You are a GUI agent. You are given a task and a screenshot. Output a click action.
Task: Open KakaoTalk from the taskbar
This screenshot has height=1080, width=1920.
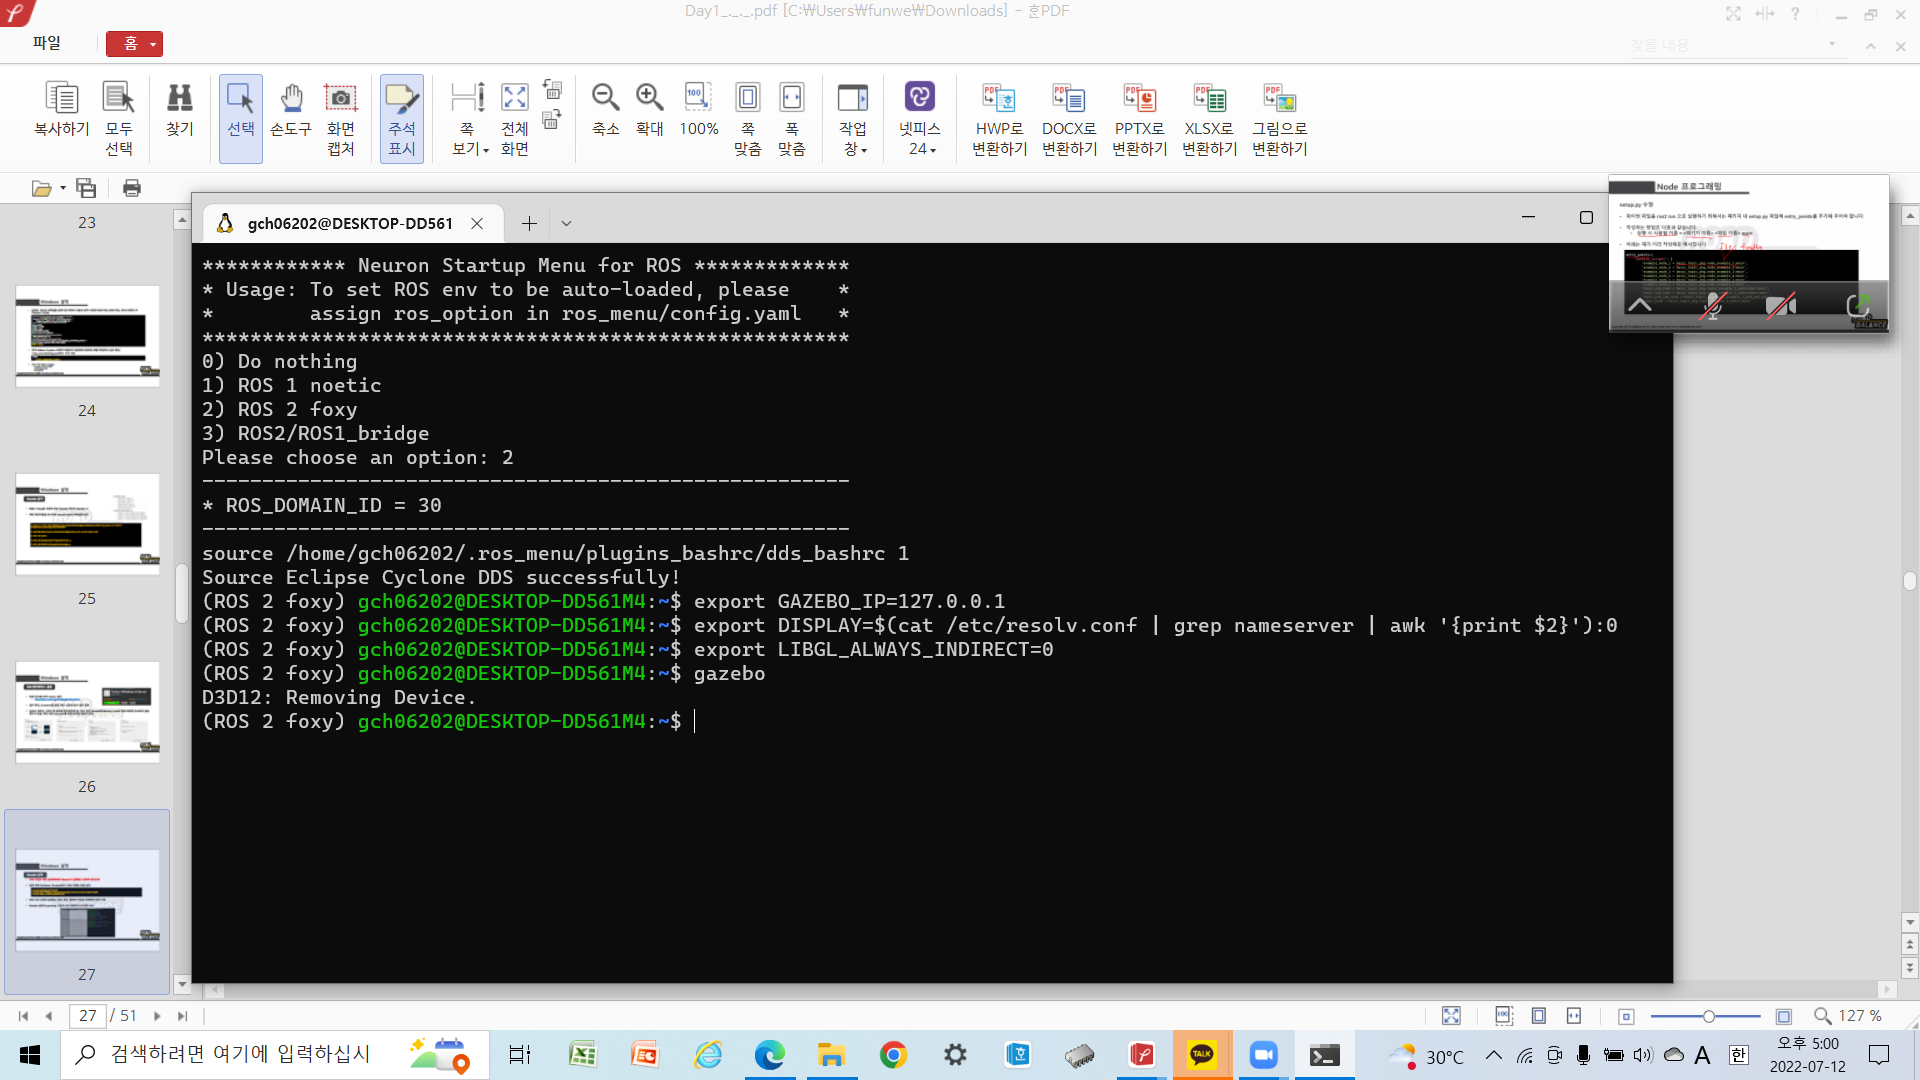point(1203,1054)
